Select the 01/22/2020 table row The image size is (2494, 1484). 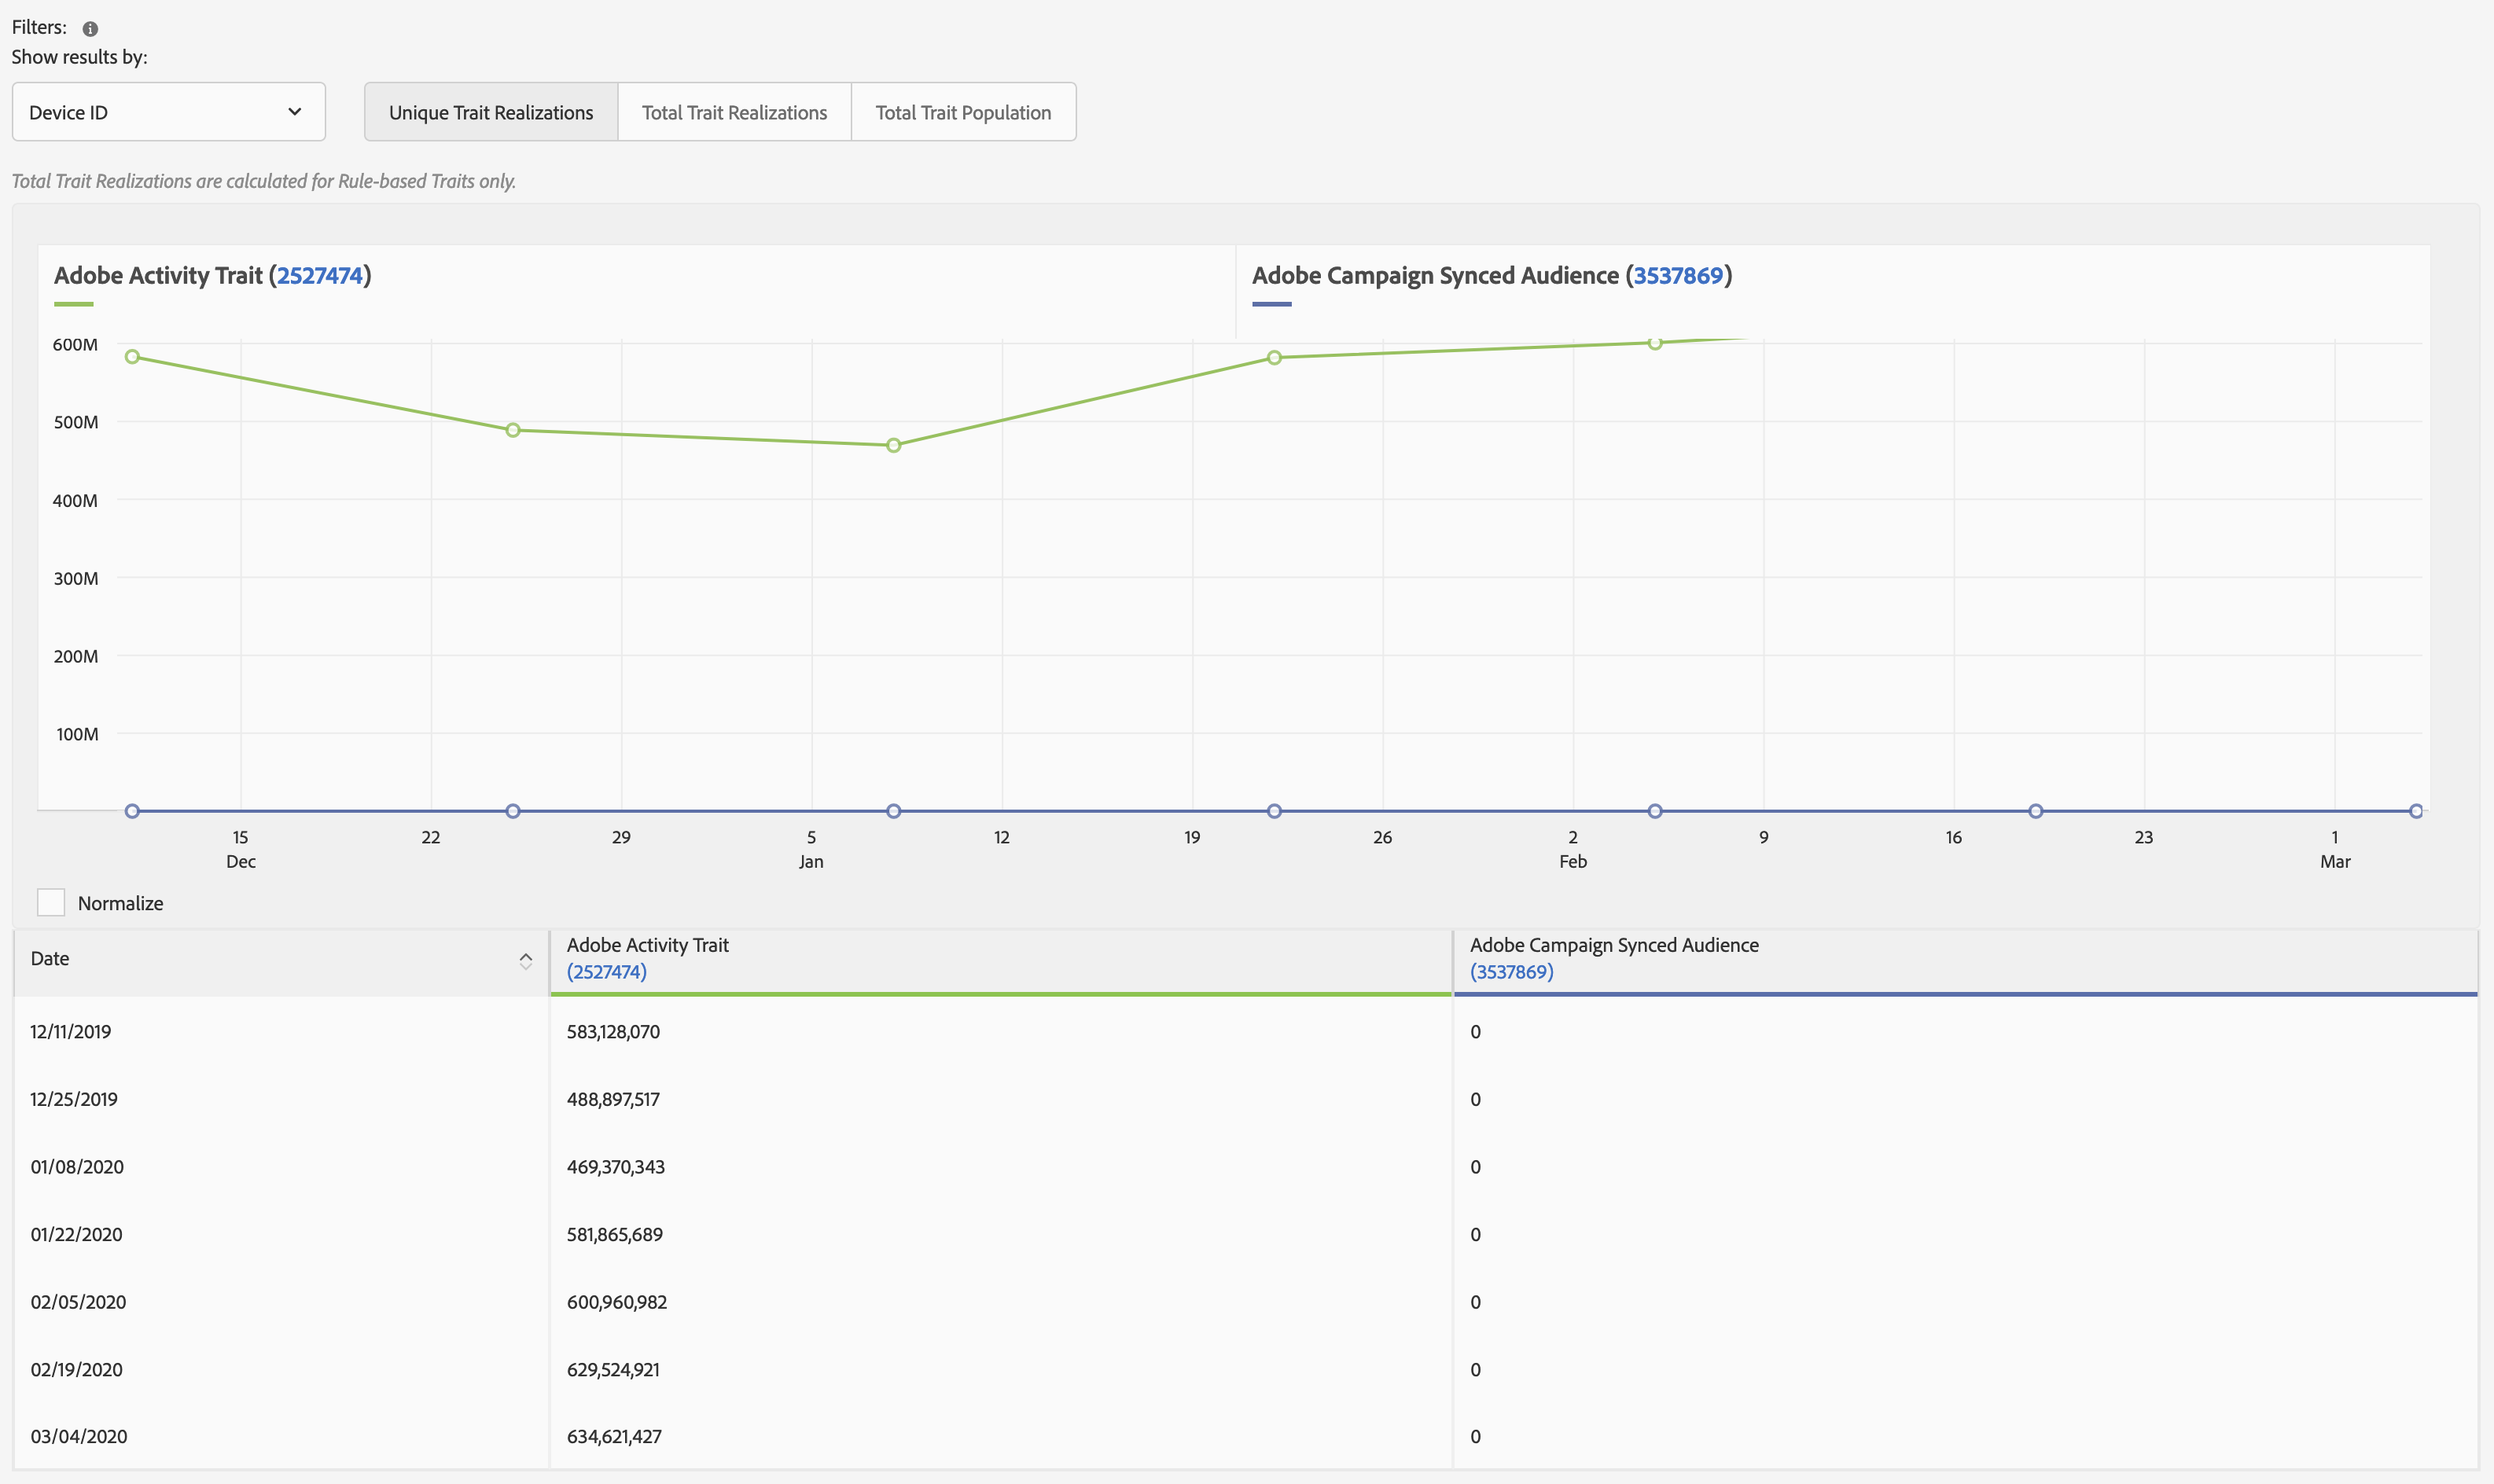click(x=76, y=1234)
